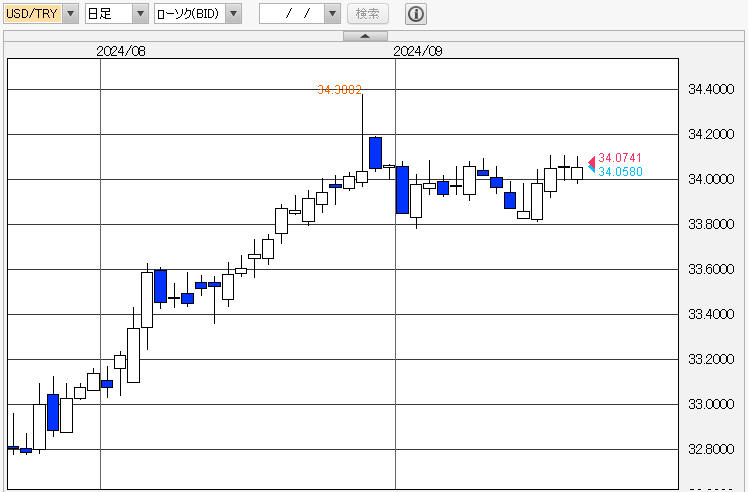The image size is (748, 492).
Task: Open the date picker dropdown arrow
Action: pos(332,13)
